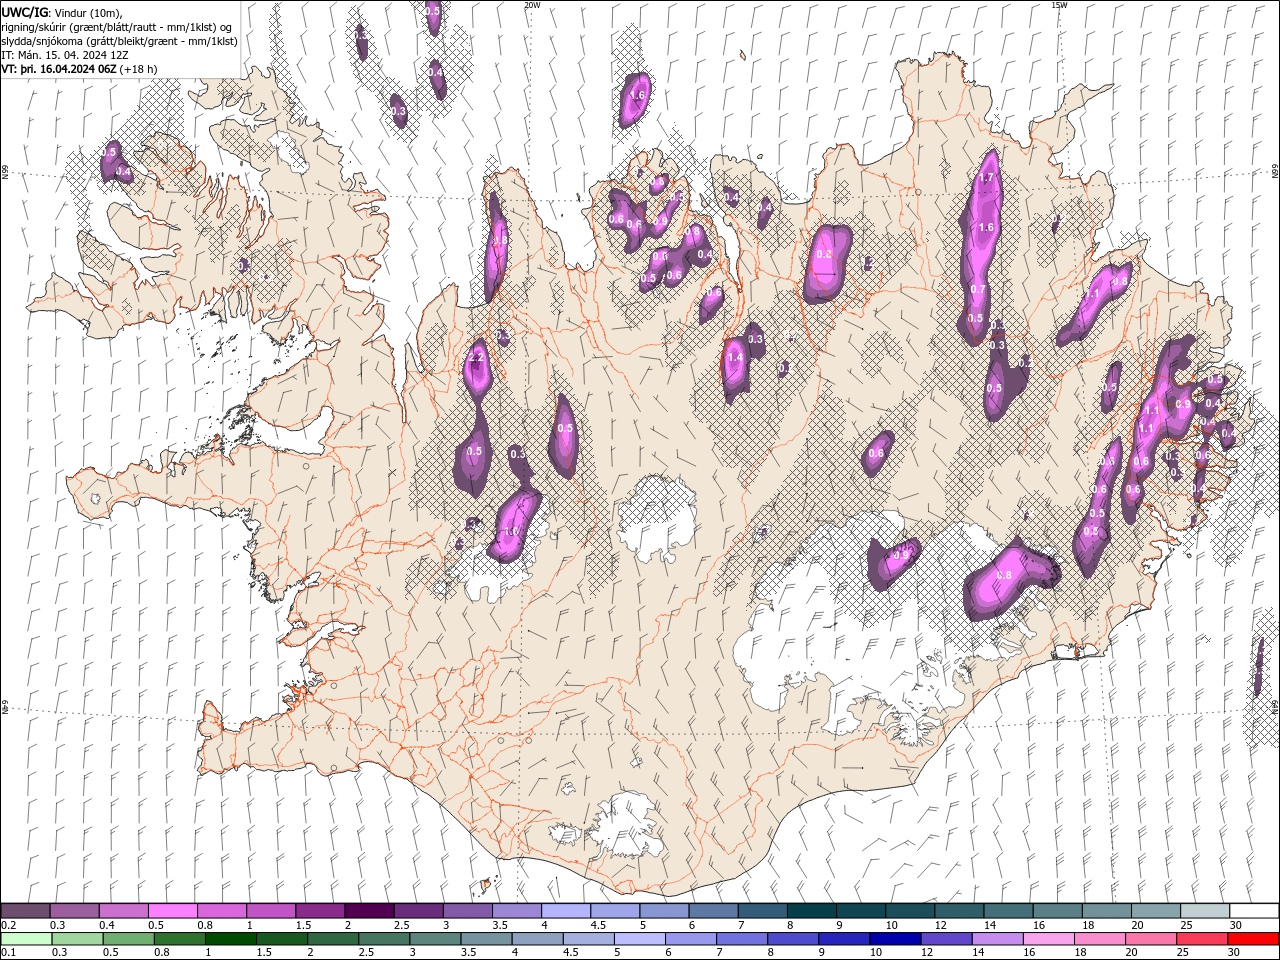Click the '(+18 h)' forecast offset text
1280x960 pixels.
tap(138, 70)
